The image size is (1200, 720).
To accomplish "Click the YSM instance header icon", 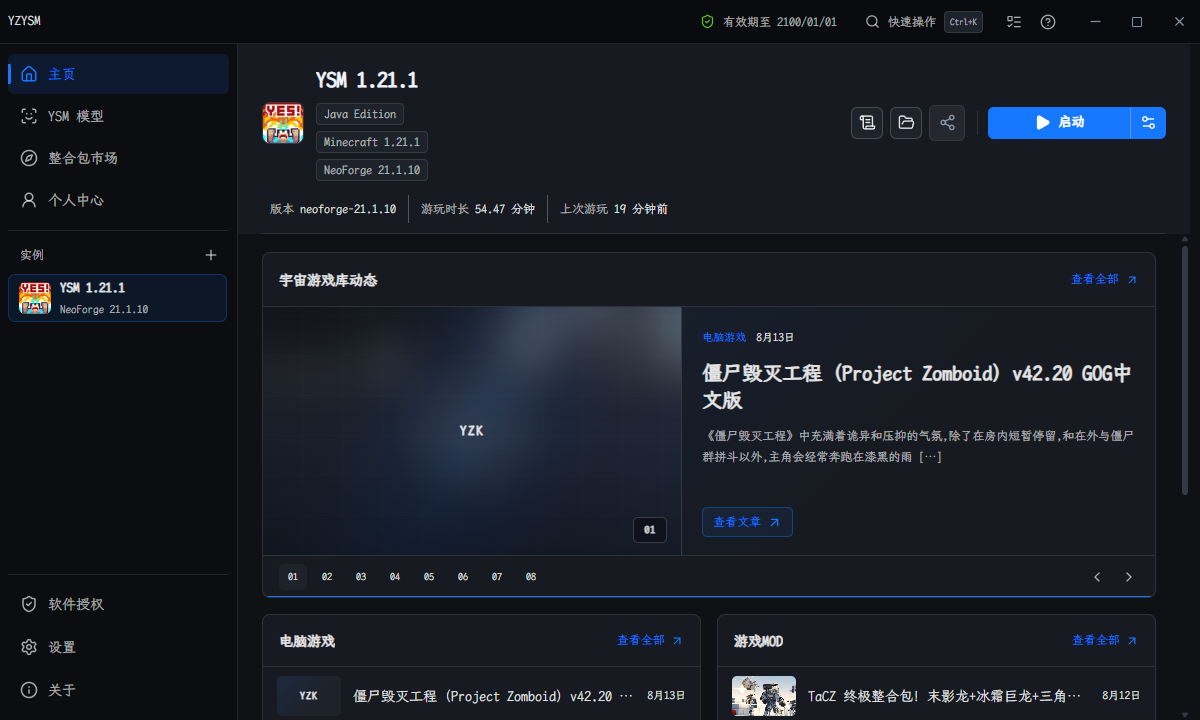I will 283,123.
